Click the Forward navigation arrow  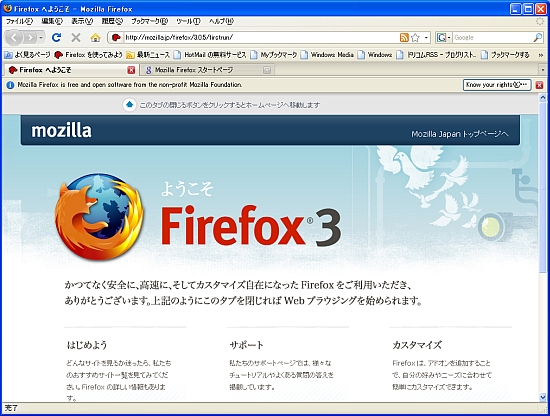coord(31,37)
